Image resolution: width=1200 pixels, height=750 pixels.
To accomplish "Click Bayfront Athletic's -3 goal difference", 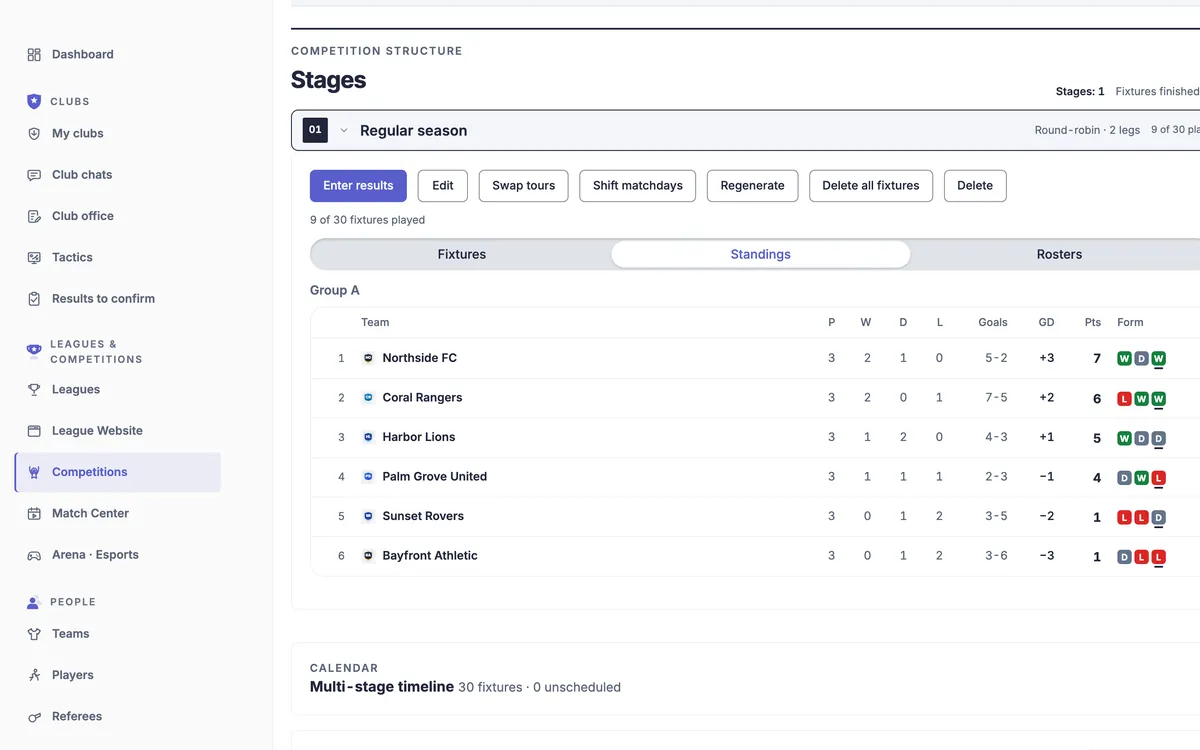I will pos(1047,556).
